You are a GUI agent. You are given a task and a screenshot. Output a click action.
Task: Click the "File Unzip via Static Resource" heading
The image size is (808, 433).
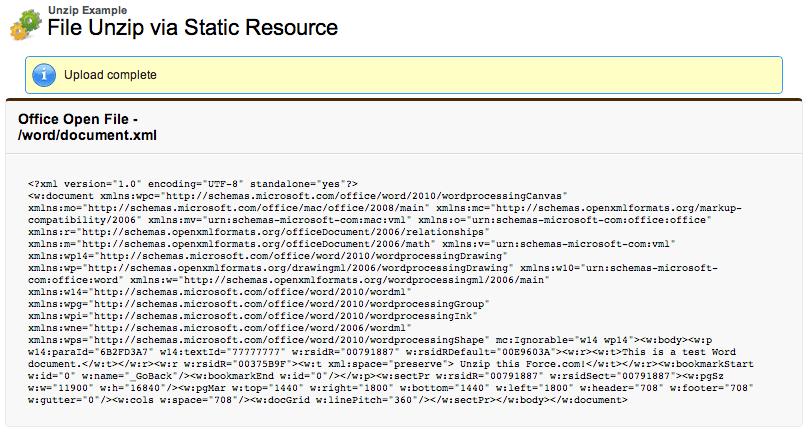click(x=192, y=28)
